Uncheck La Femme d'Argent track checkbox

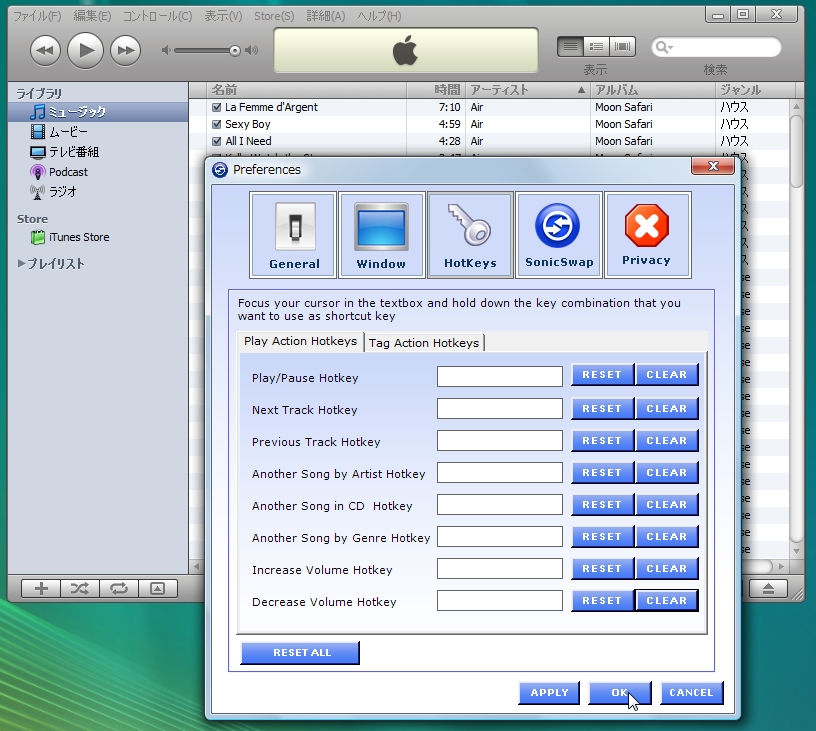(x=216, y=108)
